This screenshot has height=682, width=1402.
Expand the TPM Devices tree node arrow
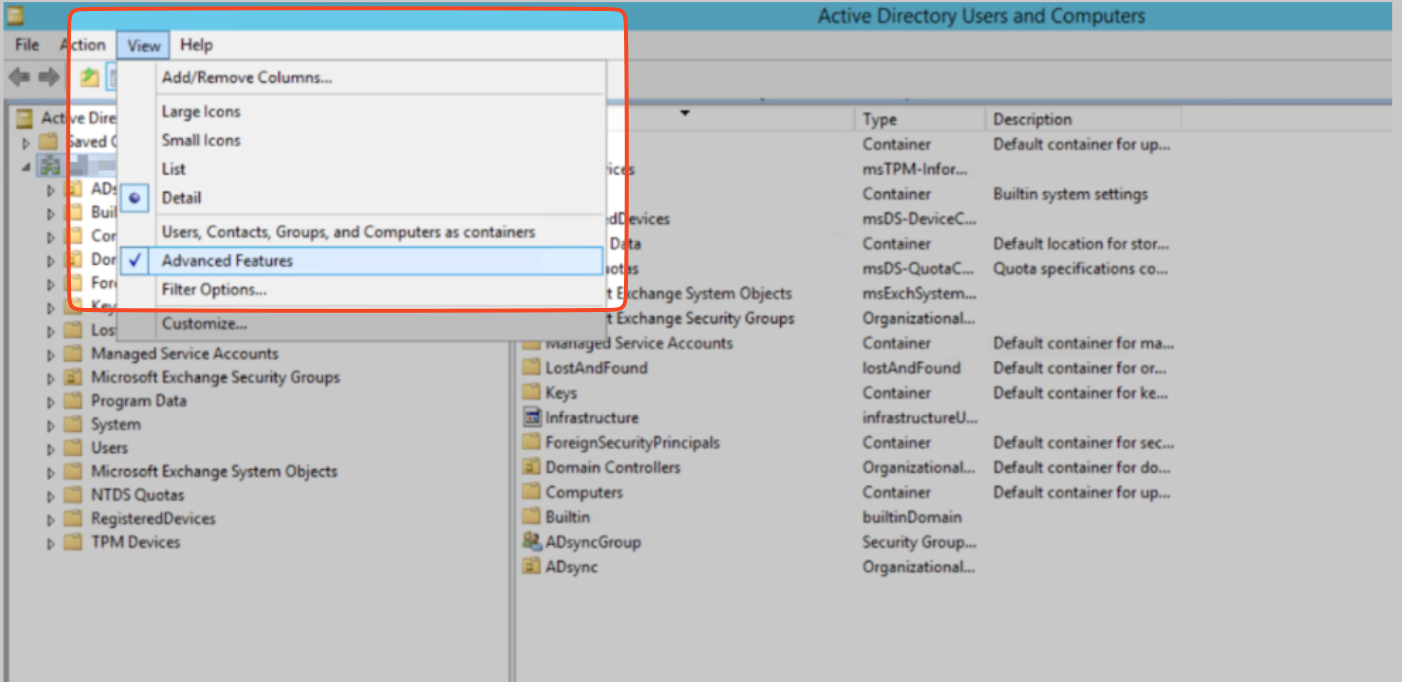(x=51, y=543)
